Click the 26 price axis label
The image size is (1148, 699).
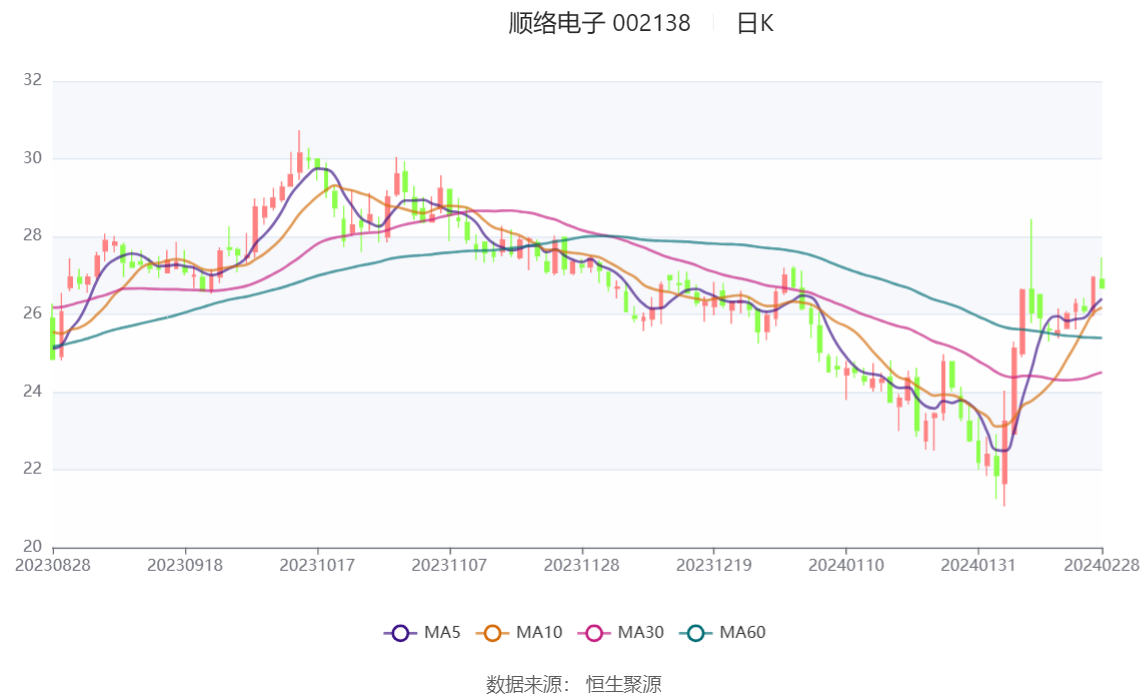coord(32,313)
